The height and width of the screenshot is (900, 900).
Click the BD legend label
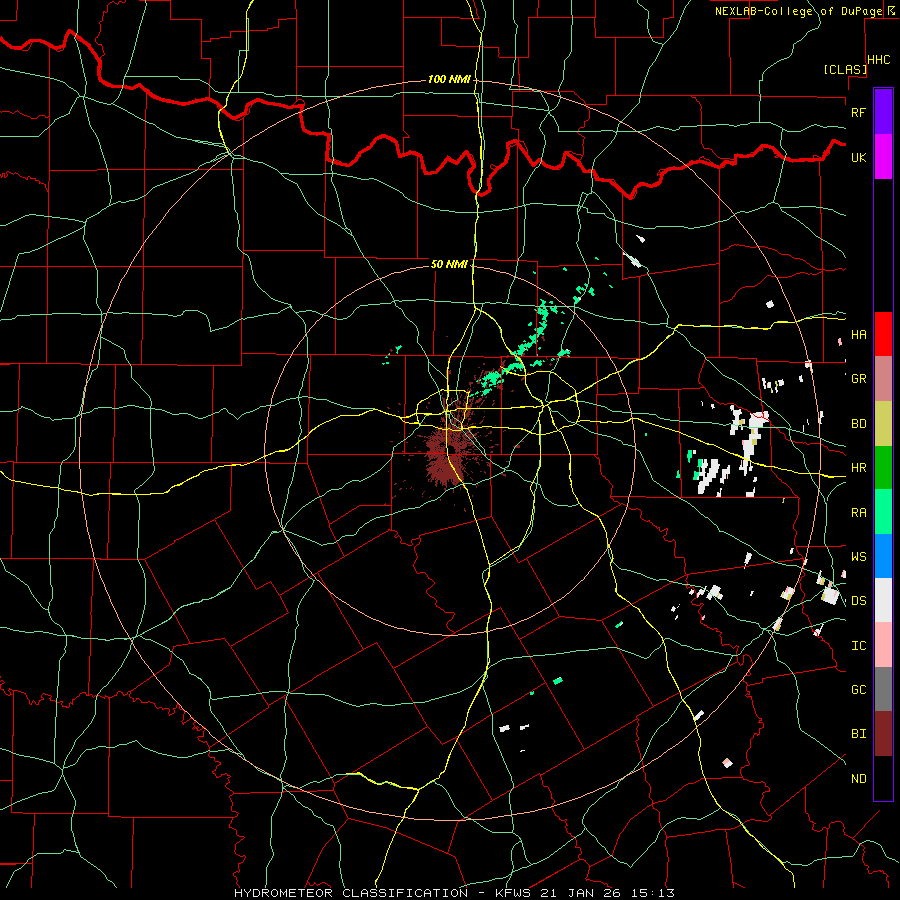[x=858, y=424]
